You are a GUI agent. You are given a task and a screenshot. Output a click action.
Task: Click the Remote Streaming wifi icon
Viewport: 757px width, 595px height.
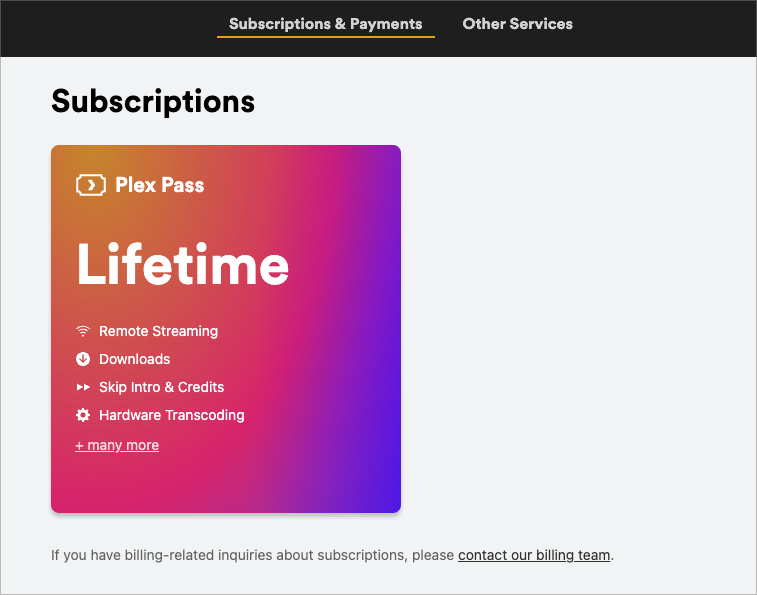coord(83,331)
